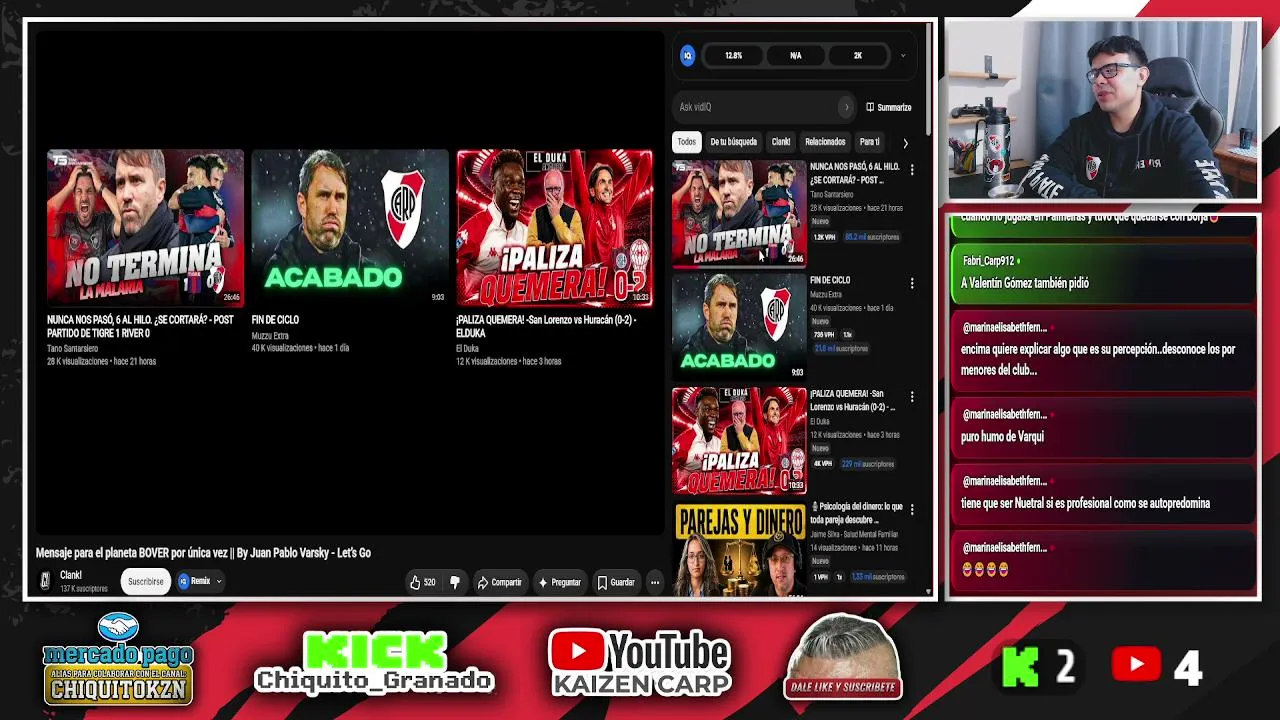Click the Suscribirse button
1280x720 pixels.
pyautogui.click(x=146, y=581)
